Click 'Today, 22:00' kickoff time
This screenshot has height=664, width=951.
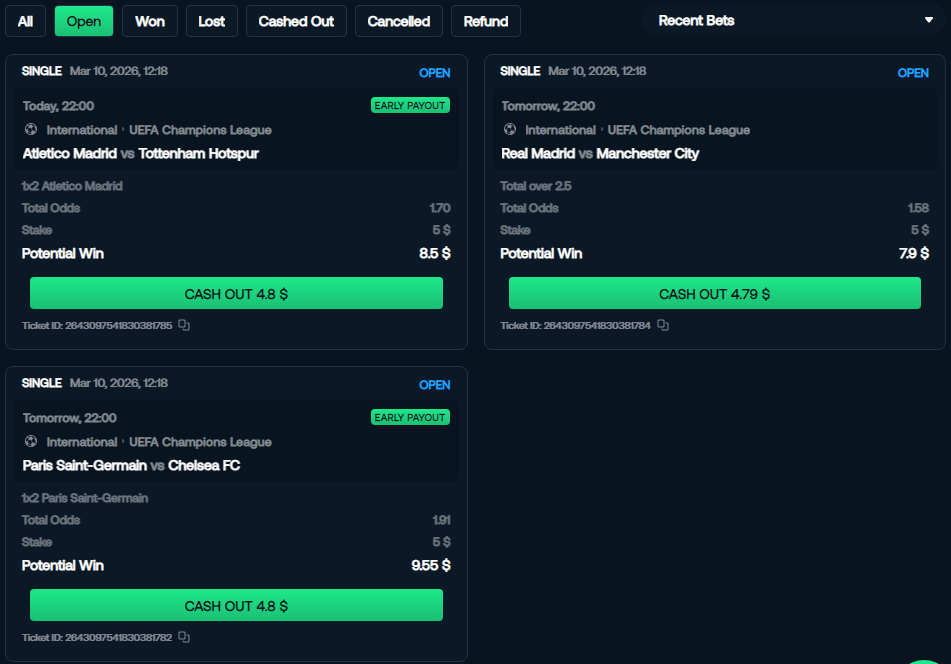click(x=58, y=106)
